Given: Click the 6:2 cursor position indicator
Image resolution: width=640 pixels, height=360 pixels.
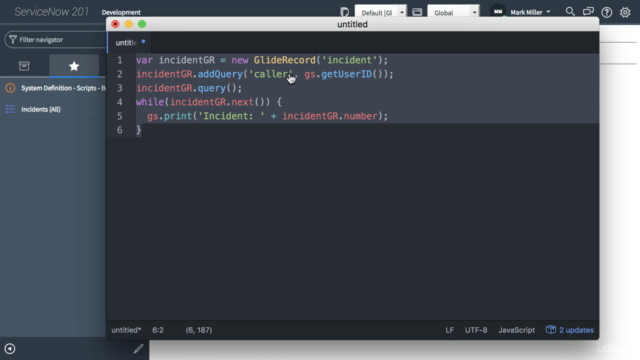Looking at the screenshot, I should [158, 330].
